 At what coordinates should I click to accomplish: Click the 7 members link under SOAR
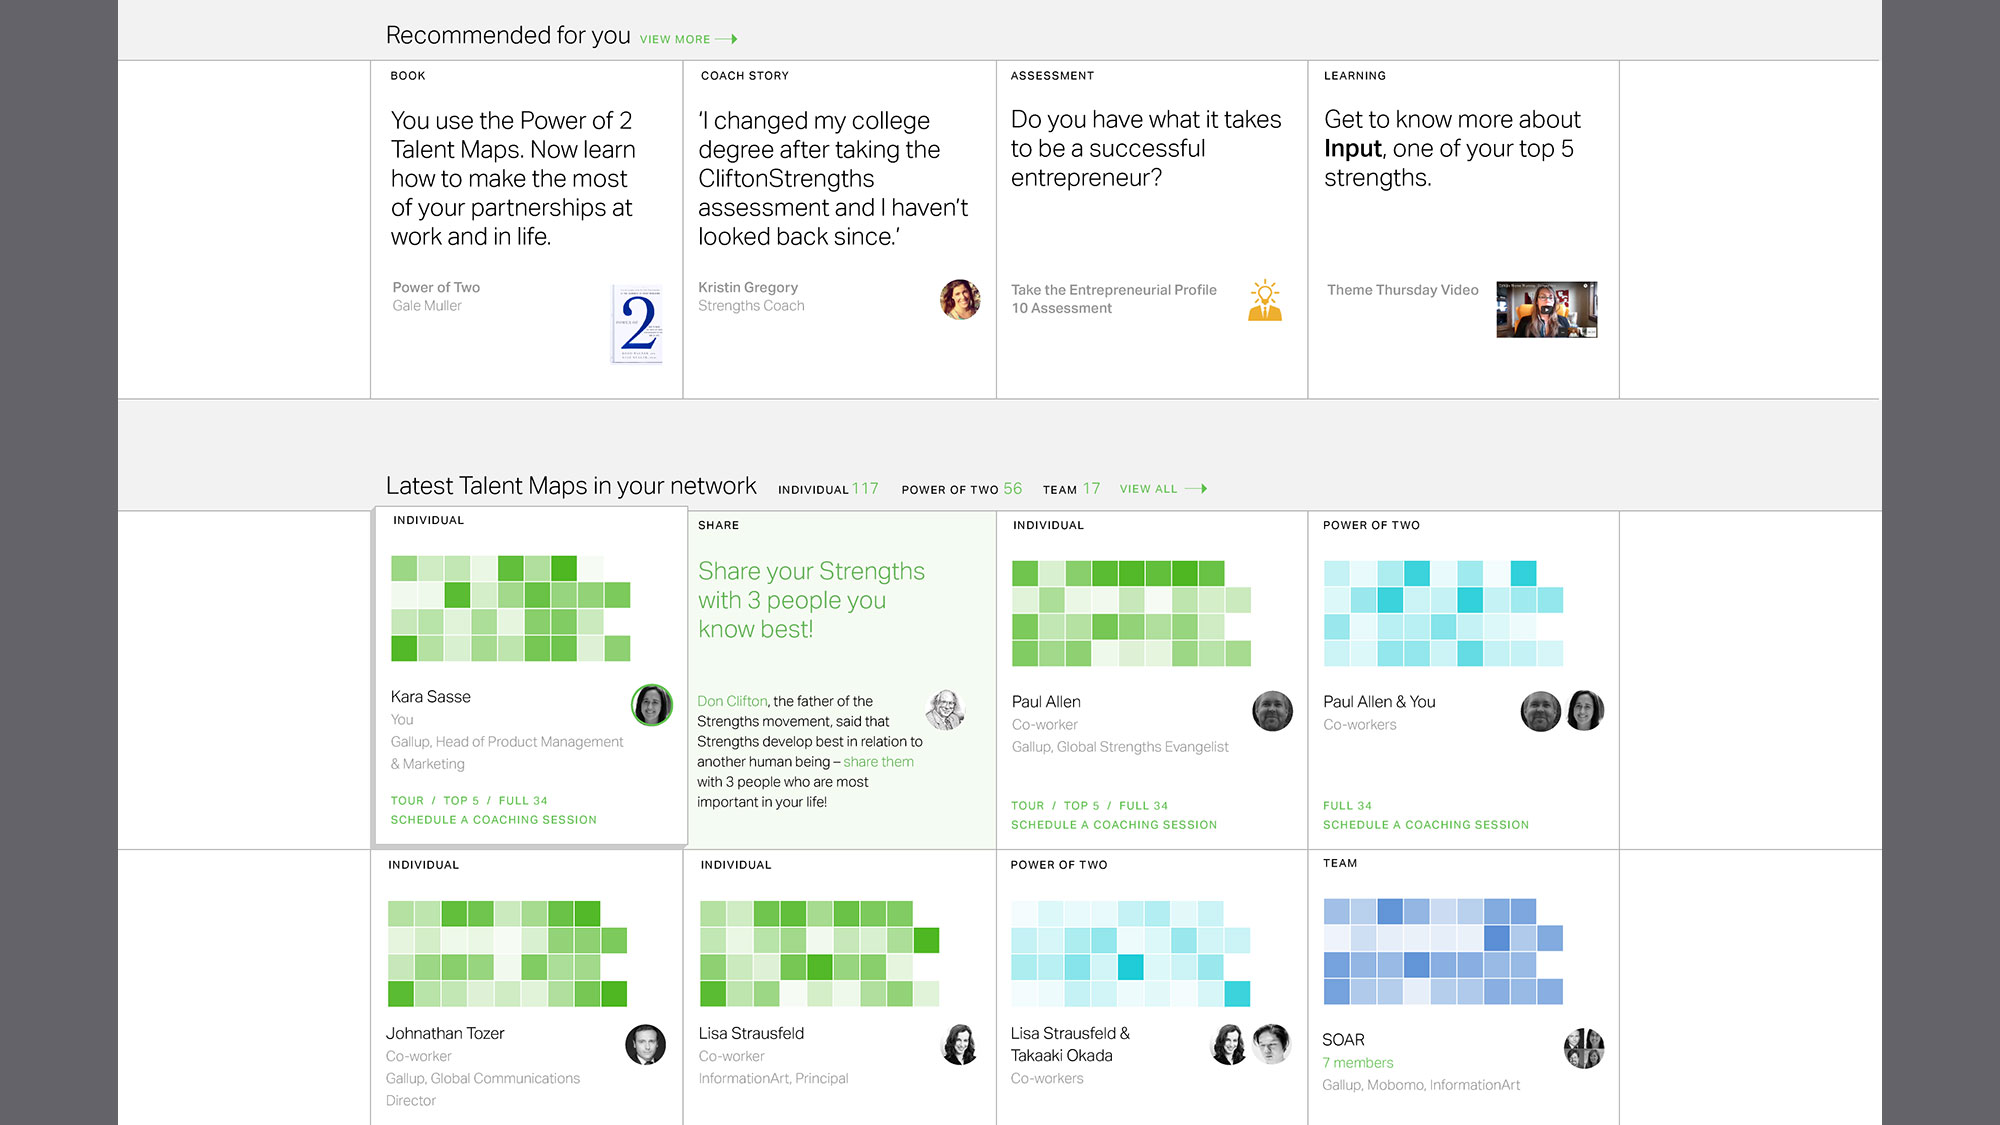(x=1357, y=1063)
